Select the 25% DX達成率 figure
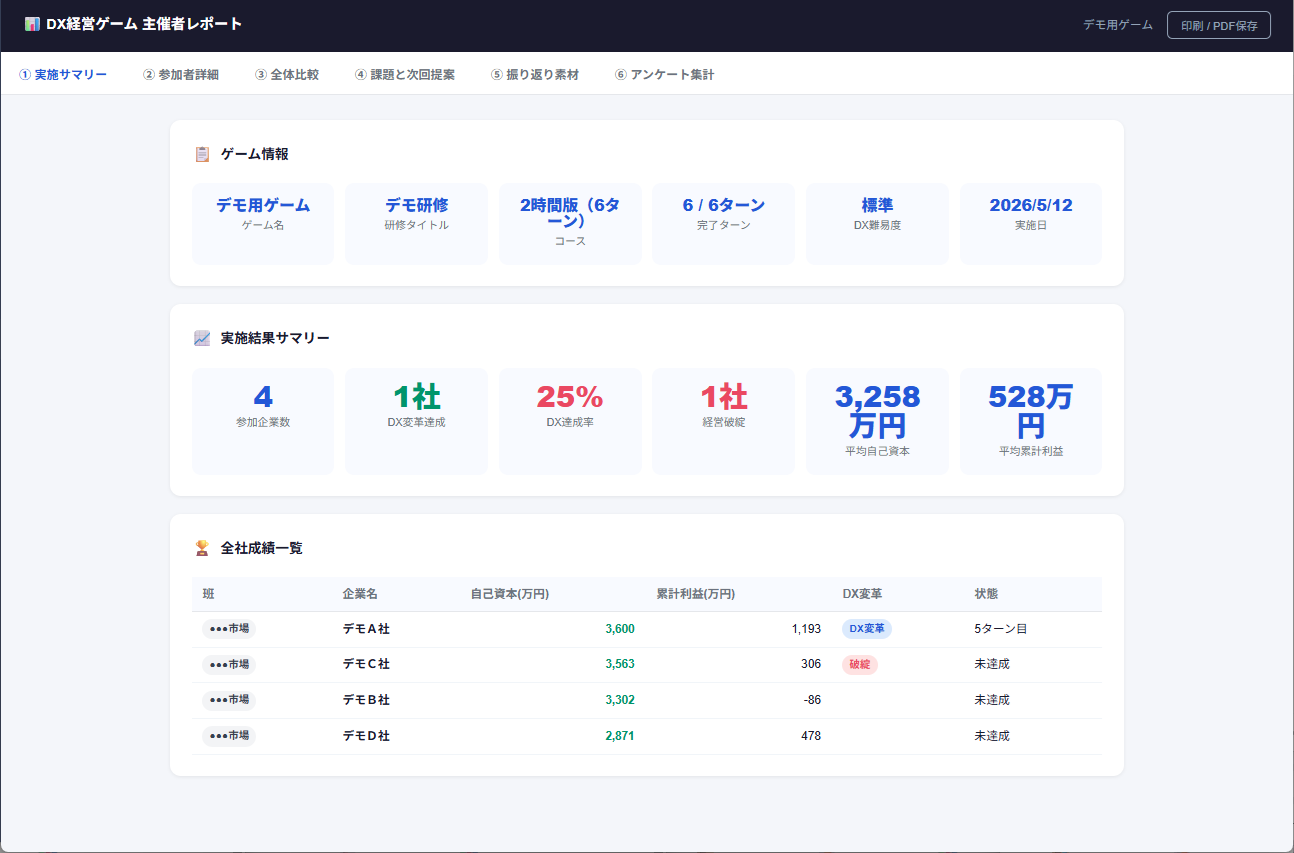The image size is (1294, 853). tap(570, 397)
